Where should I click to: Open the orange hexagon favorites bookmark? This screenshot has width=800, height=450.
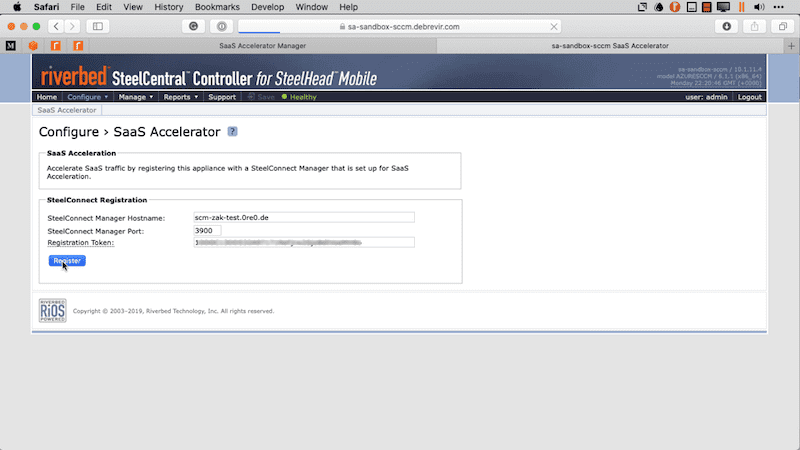click(33, 46)
